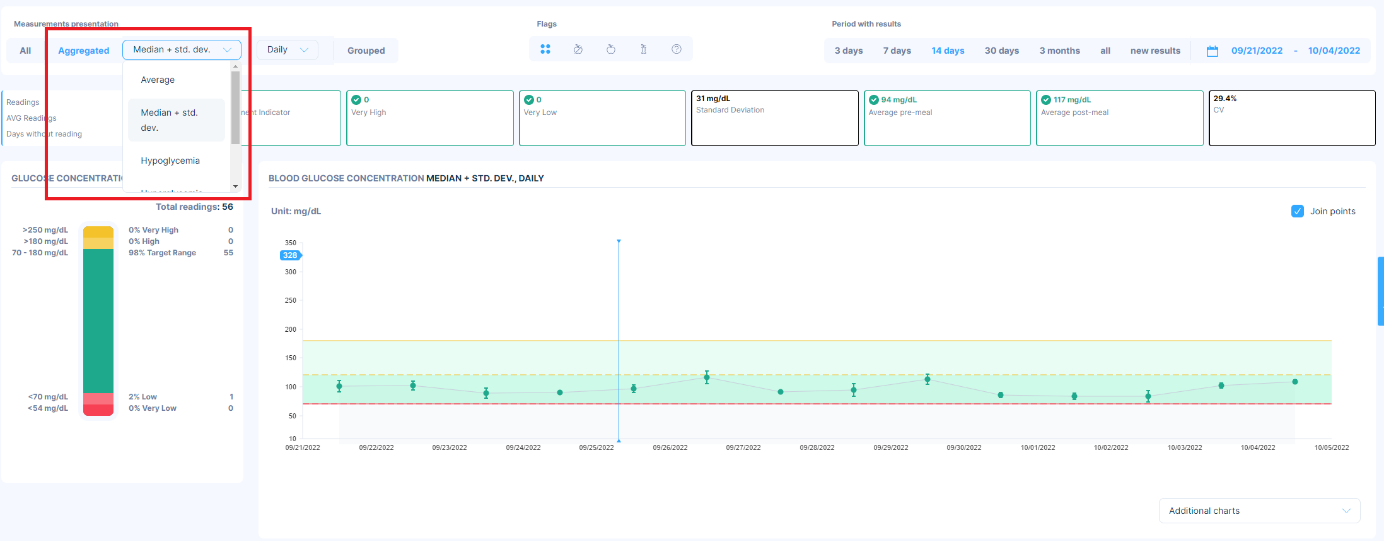Set period to 7 days
Screen dimensions: 1384x541
click(x=897, y=50)
